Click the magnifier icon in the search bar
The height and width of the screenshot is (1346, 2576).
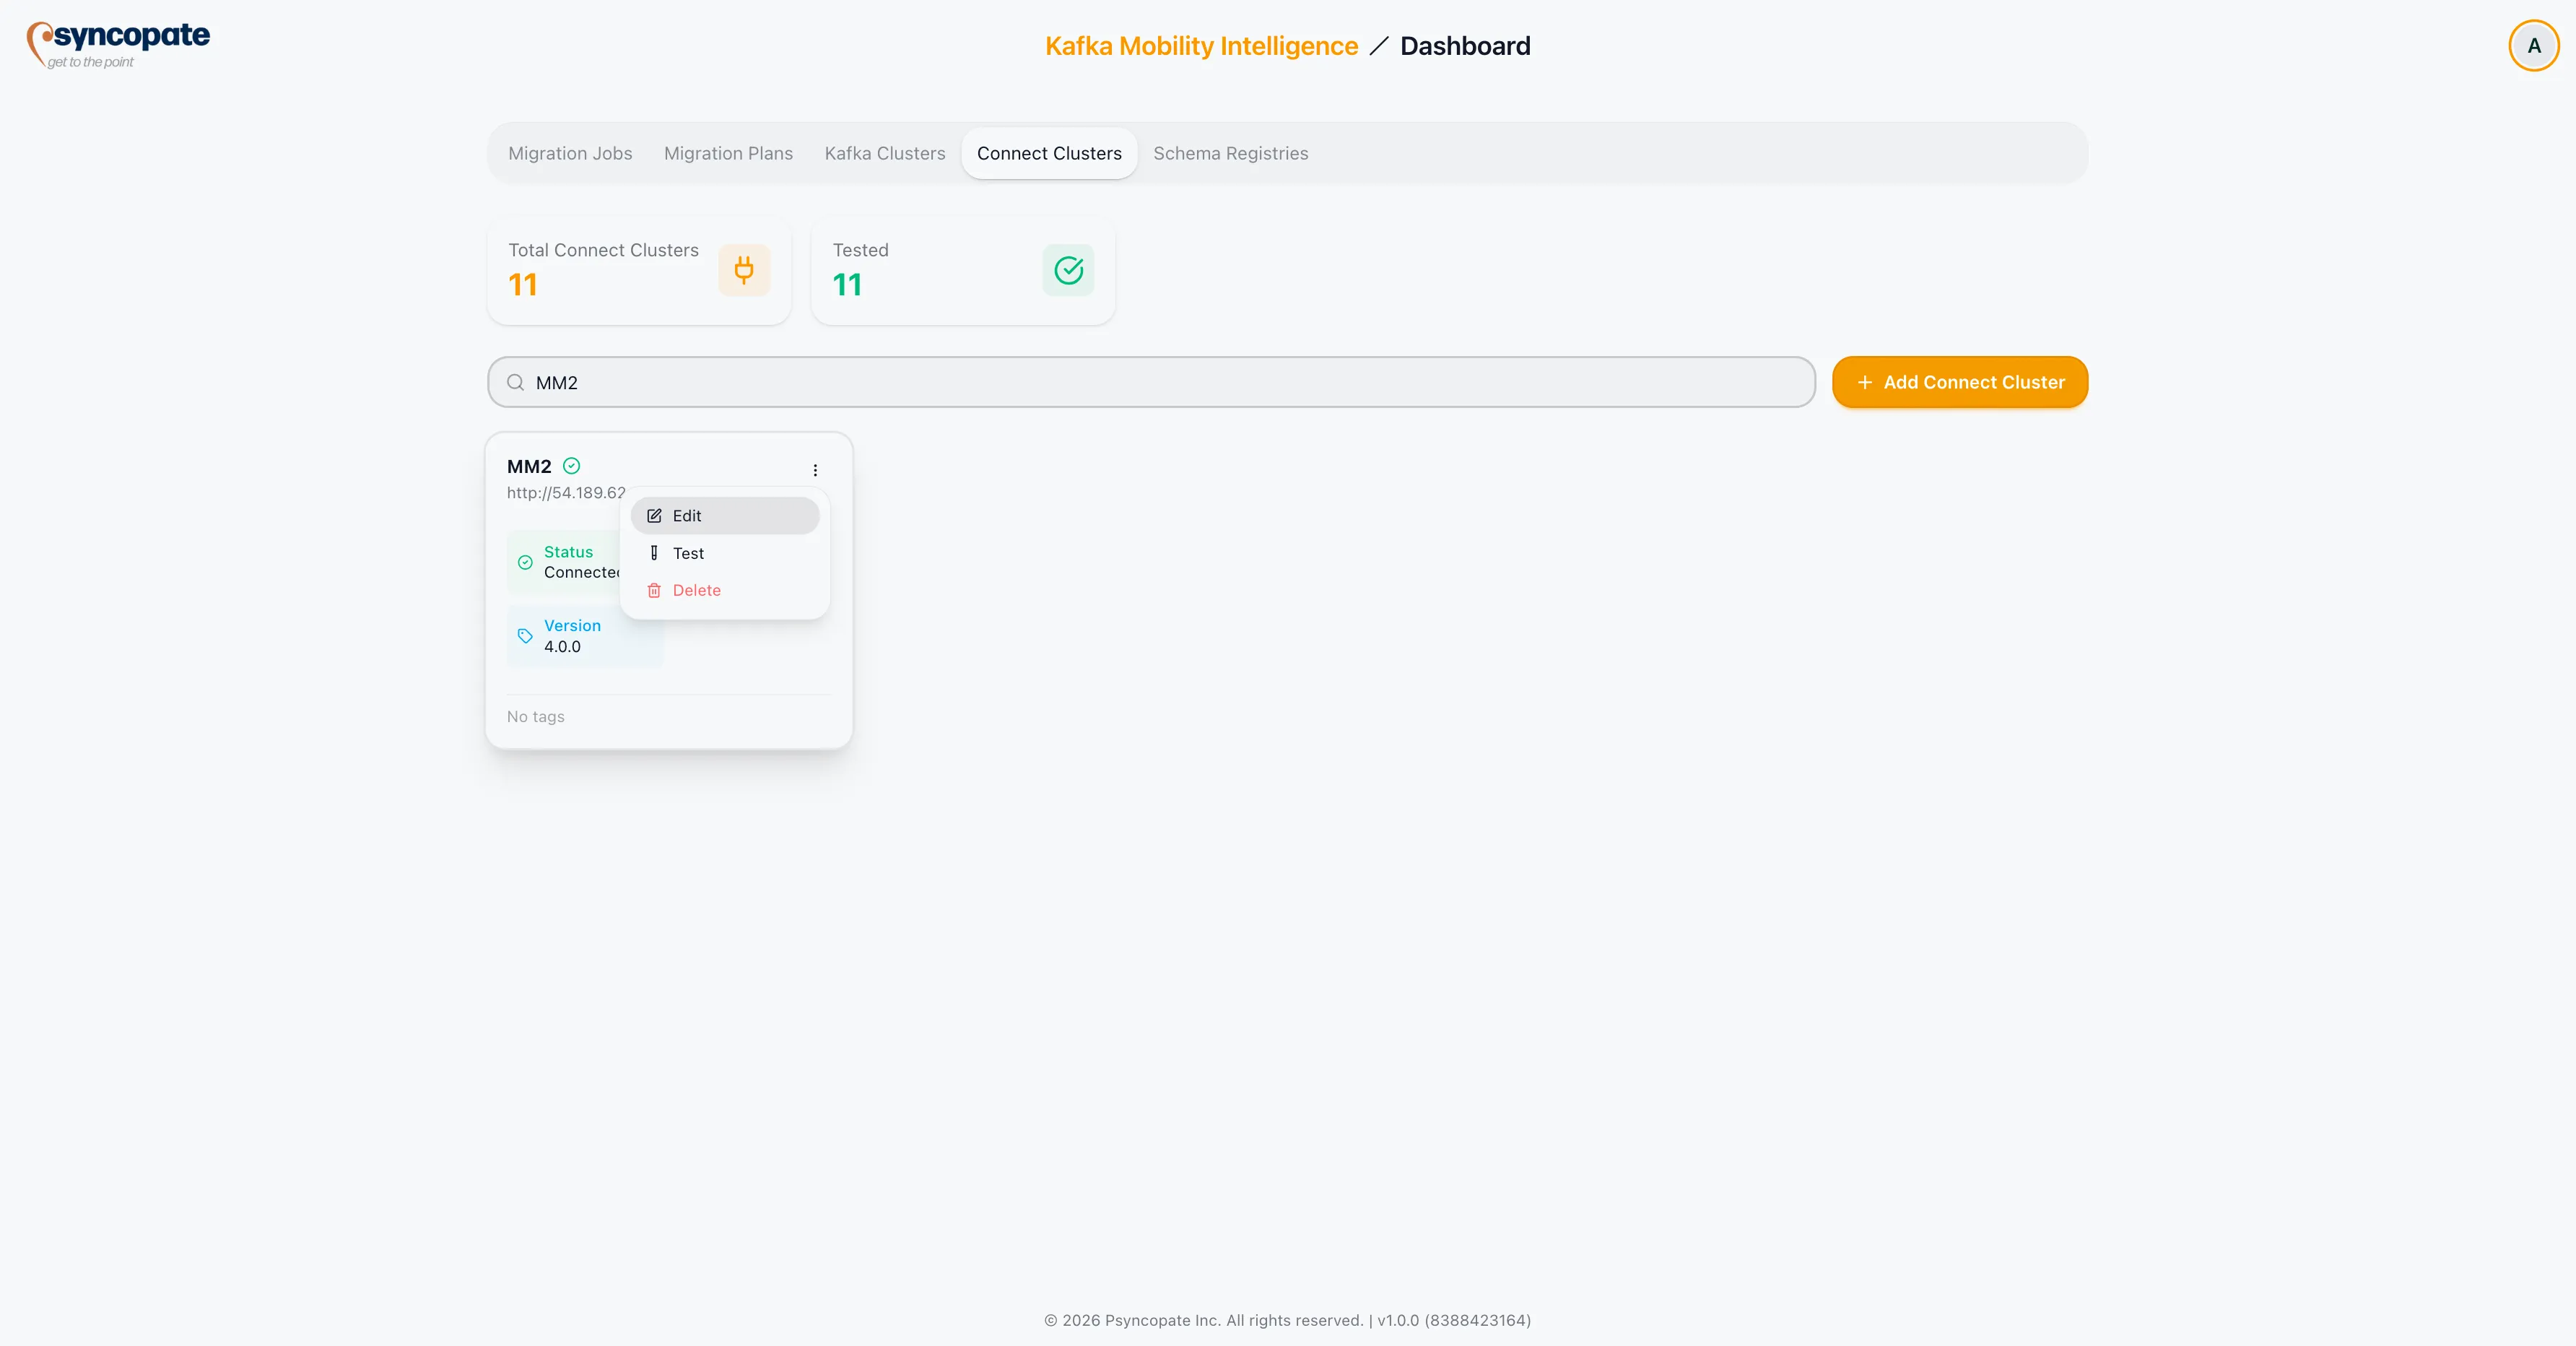click(x=515, y=382)
